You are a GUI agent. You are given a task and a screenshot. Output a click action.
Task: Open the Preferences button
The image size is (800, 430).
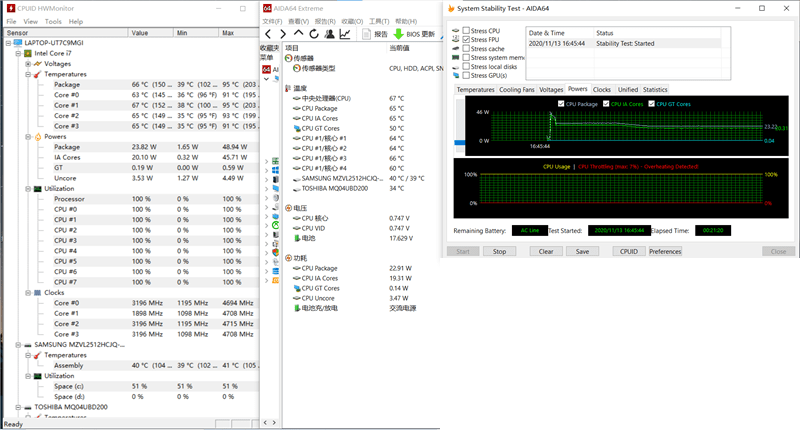tap(665, 251)
